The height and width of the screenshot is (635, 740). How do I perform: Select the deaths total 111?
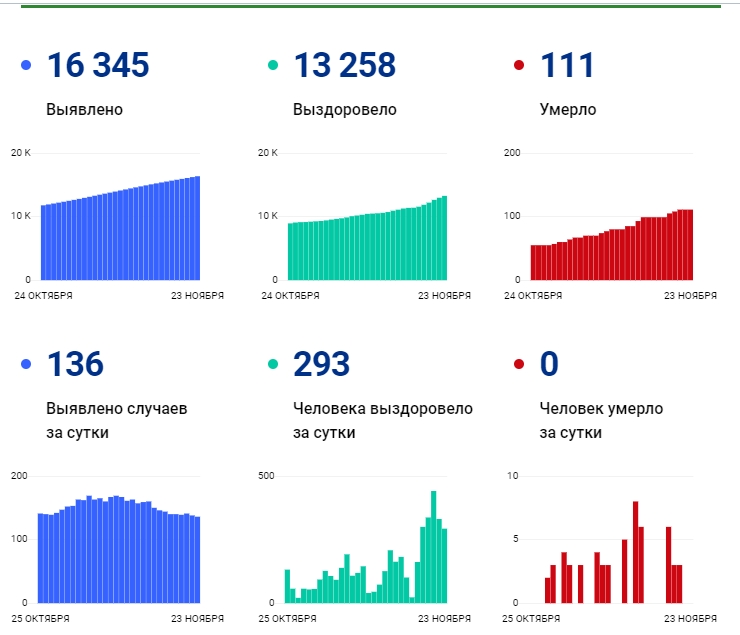point(567,65)
